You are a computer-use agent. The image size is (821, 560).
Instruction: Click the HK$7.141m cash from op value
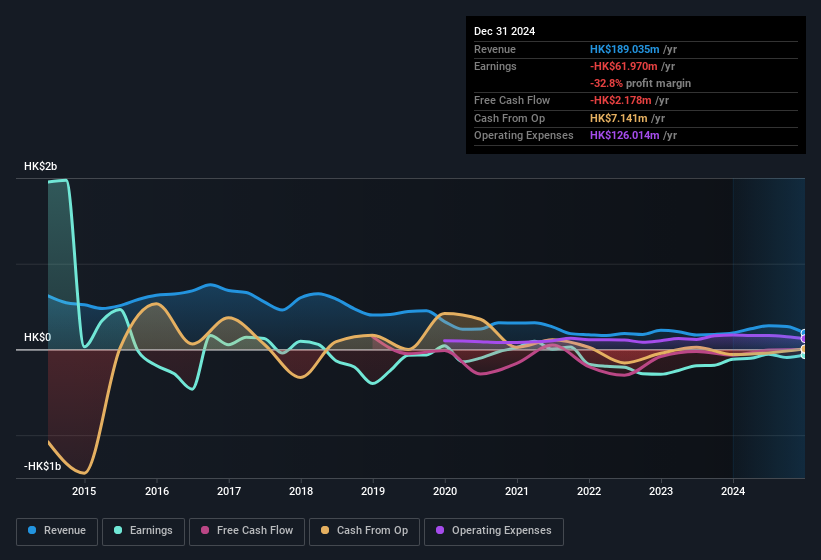click(618, 118)
